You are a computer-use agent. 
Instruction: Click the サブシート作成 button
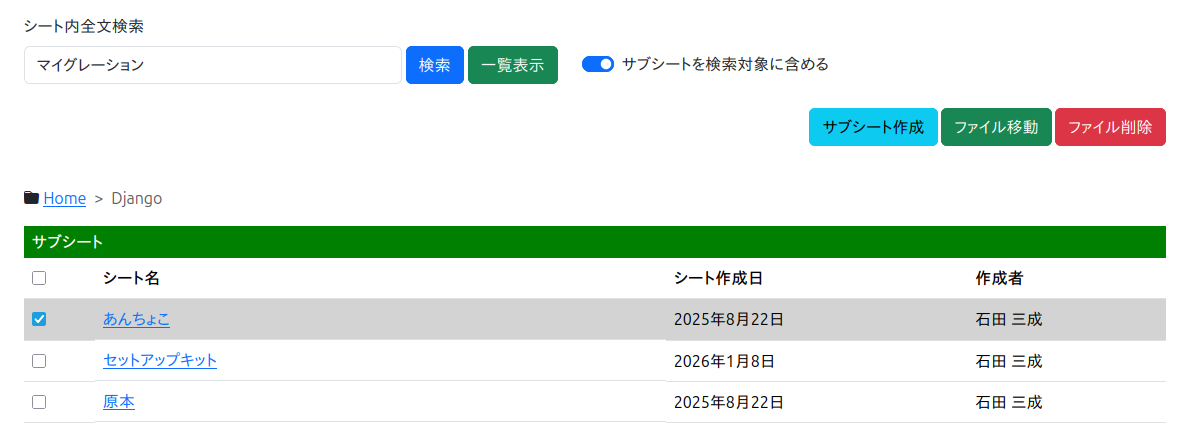click(873, 127)
